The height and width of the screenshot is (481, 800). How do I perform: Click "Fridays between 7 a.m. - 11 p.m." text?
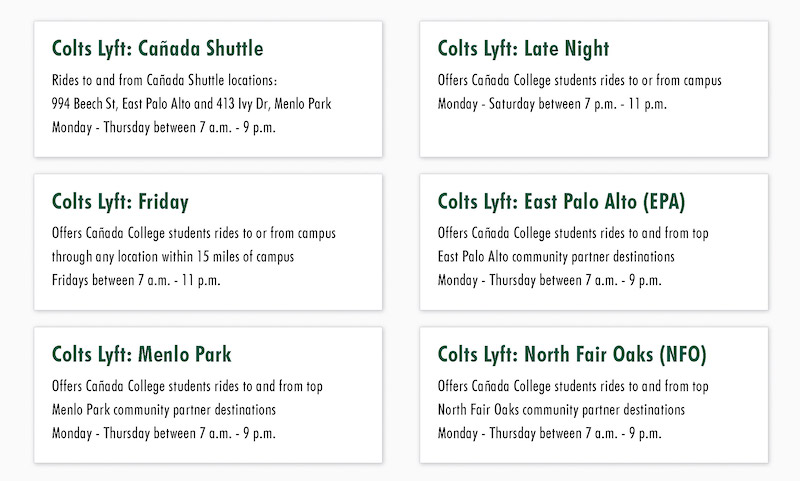tap(136, 280)
